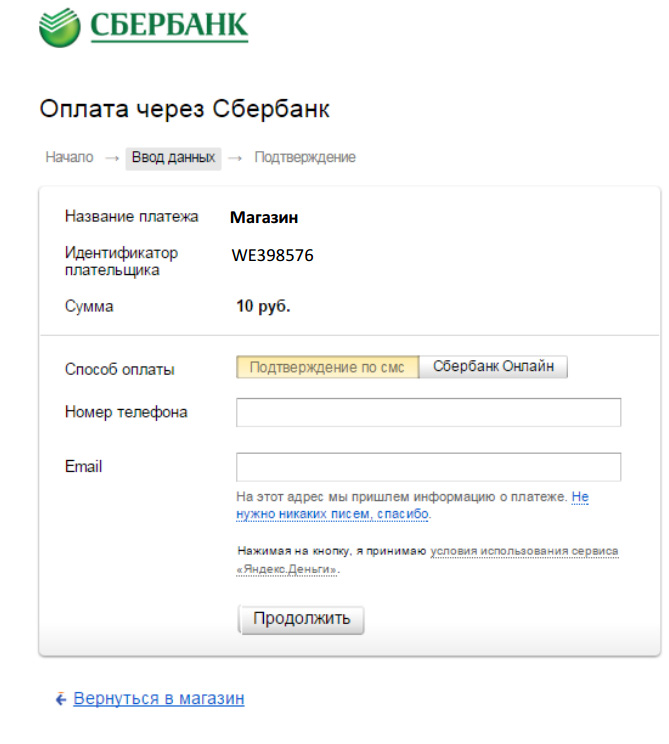Click the Название платежа label

click(131, 216)
